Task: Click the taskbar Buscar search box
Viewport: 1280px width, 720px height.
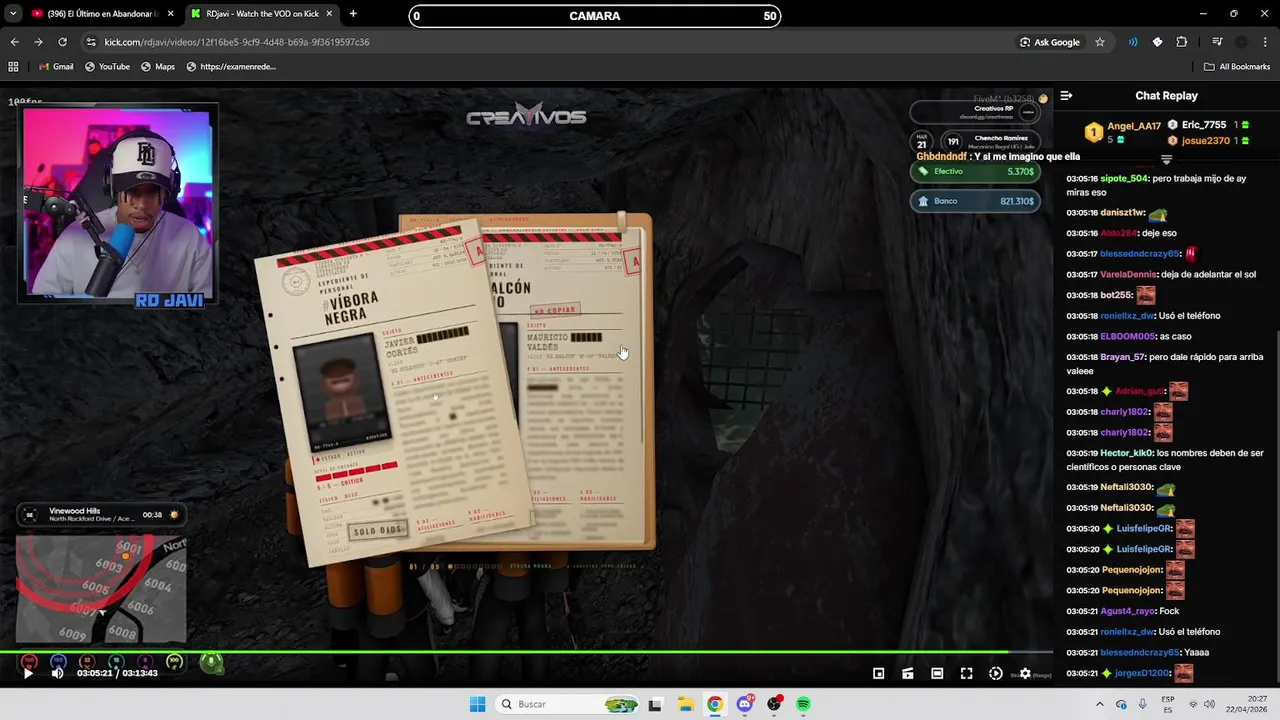Action: pos(569,704)
